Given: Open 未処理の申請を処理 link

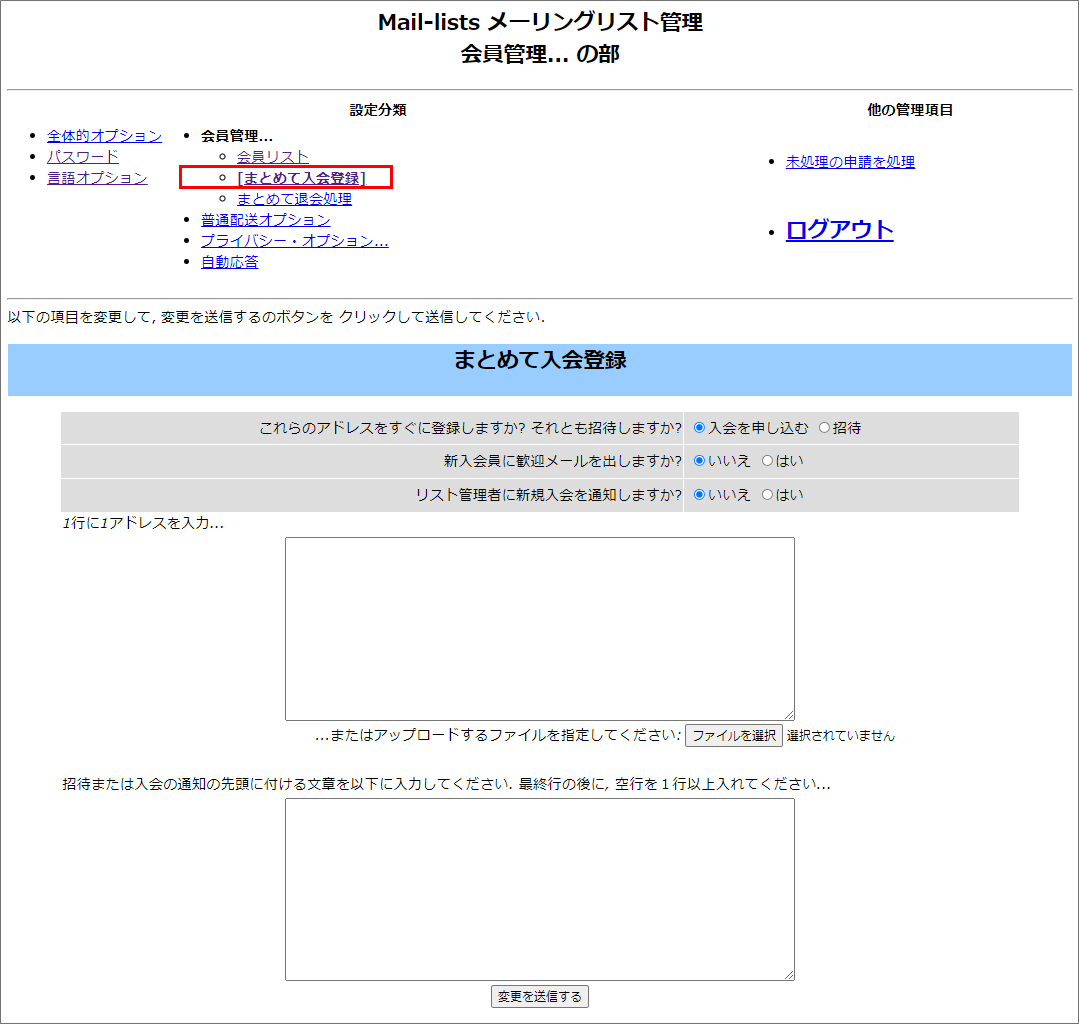Looking at the screenshot, I should coord(850,162).
